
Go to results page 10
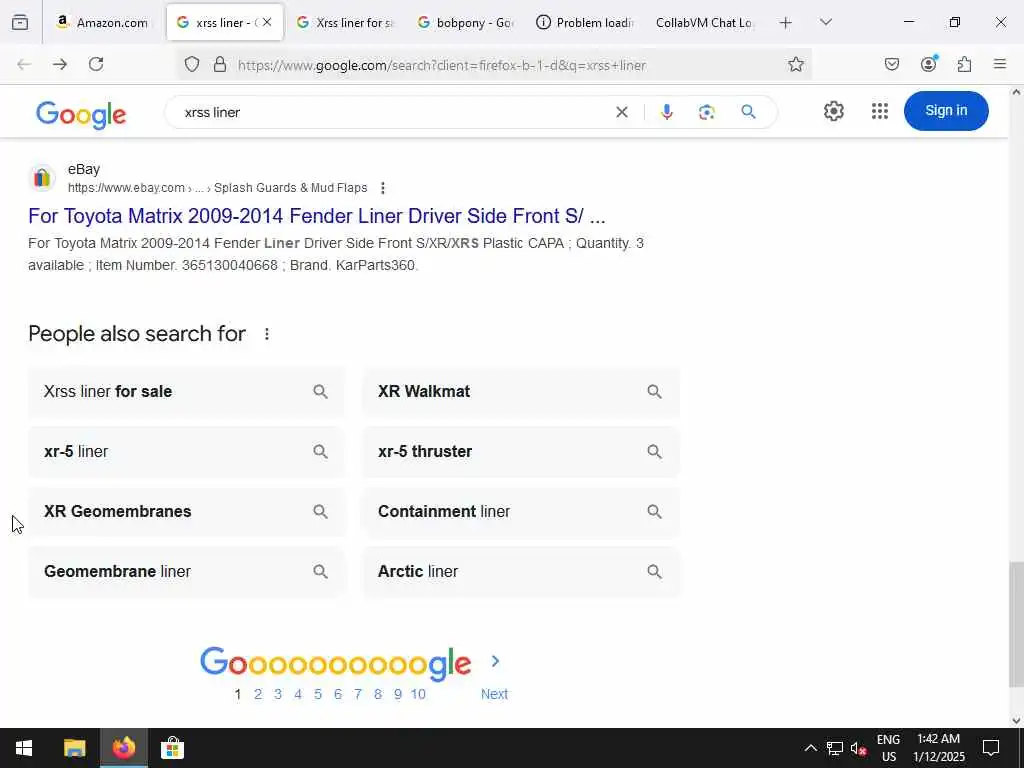(x=418, y=694)
